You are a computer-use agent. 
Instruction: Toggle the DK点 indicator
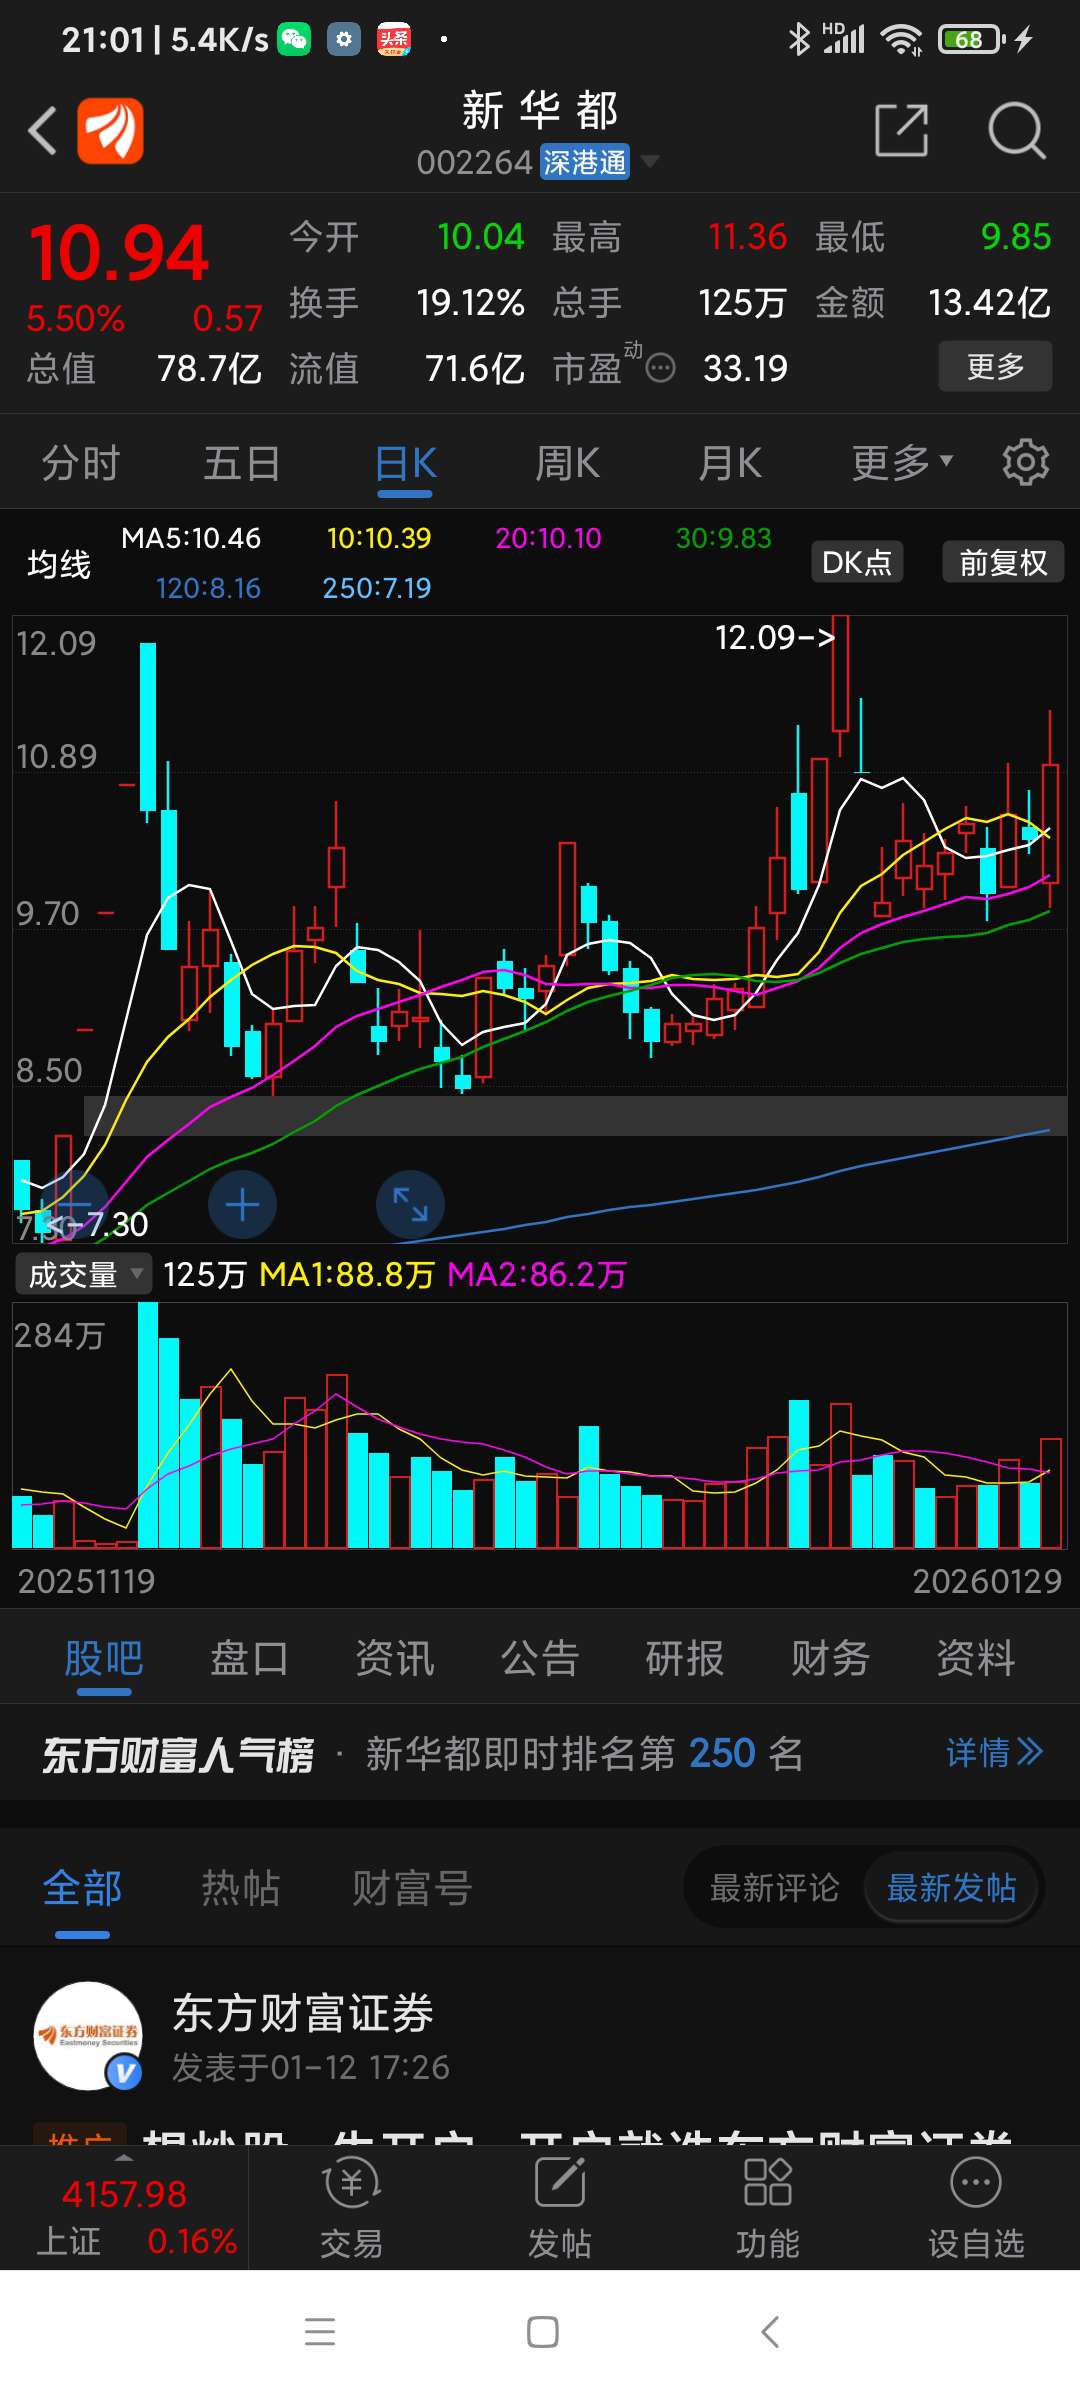click(857, 562)
